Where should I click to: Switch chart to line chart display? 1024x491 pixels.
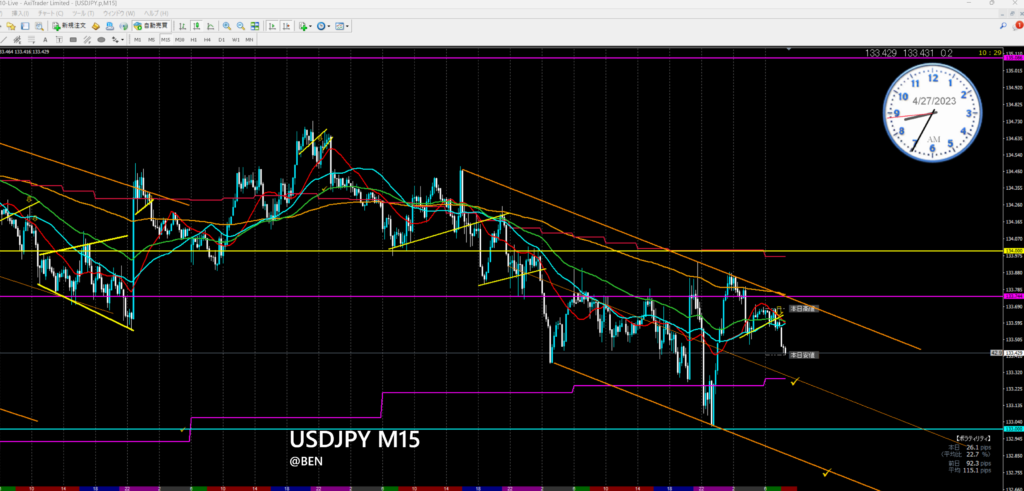coord(212,27)
